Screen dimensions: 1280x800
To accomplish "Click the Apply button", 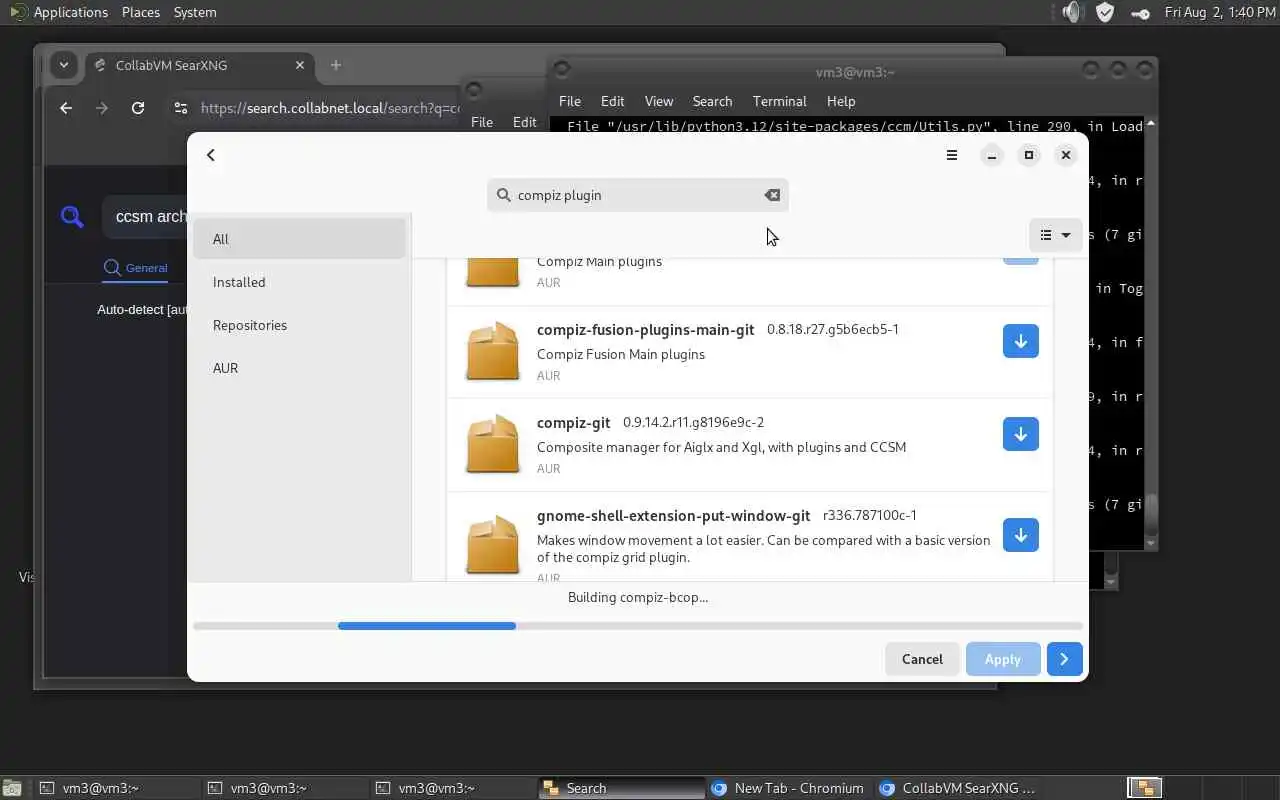I will coord(1003,659).
